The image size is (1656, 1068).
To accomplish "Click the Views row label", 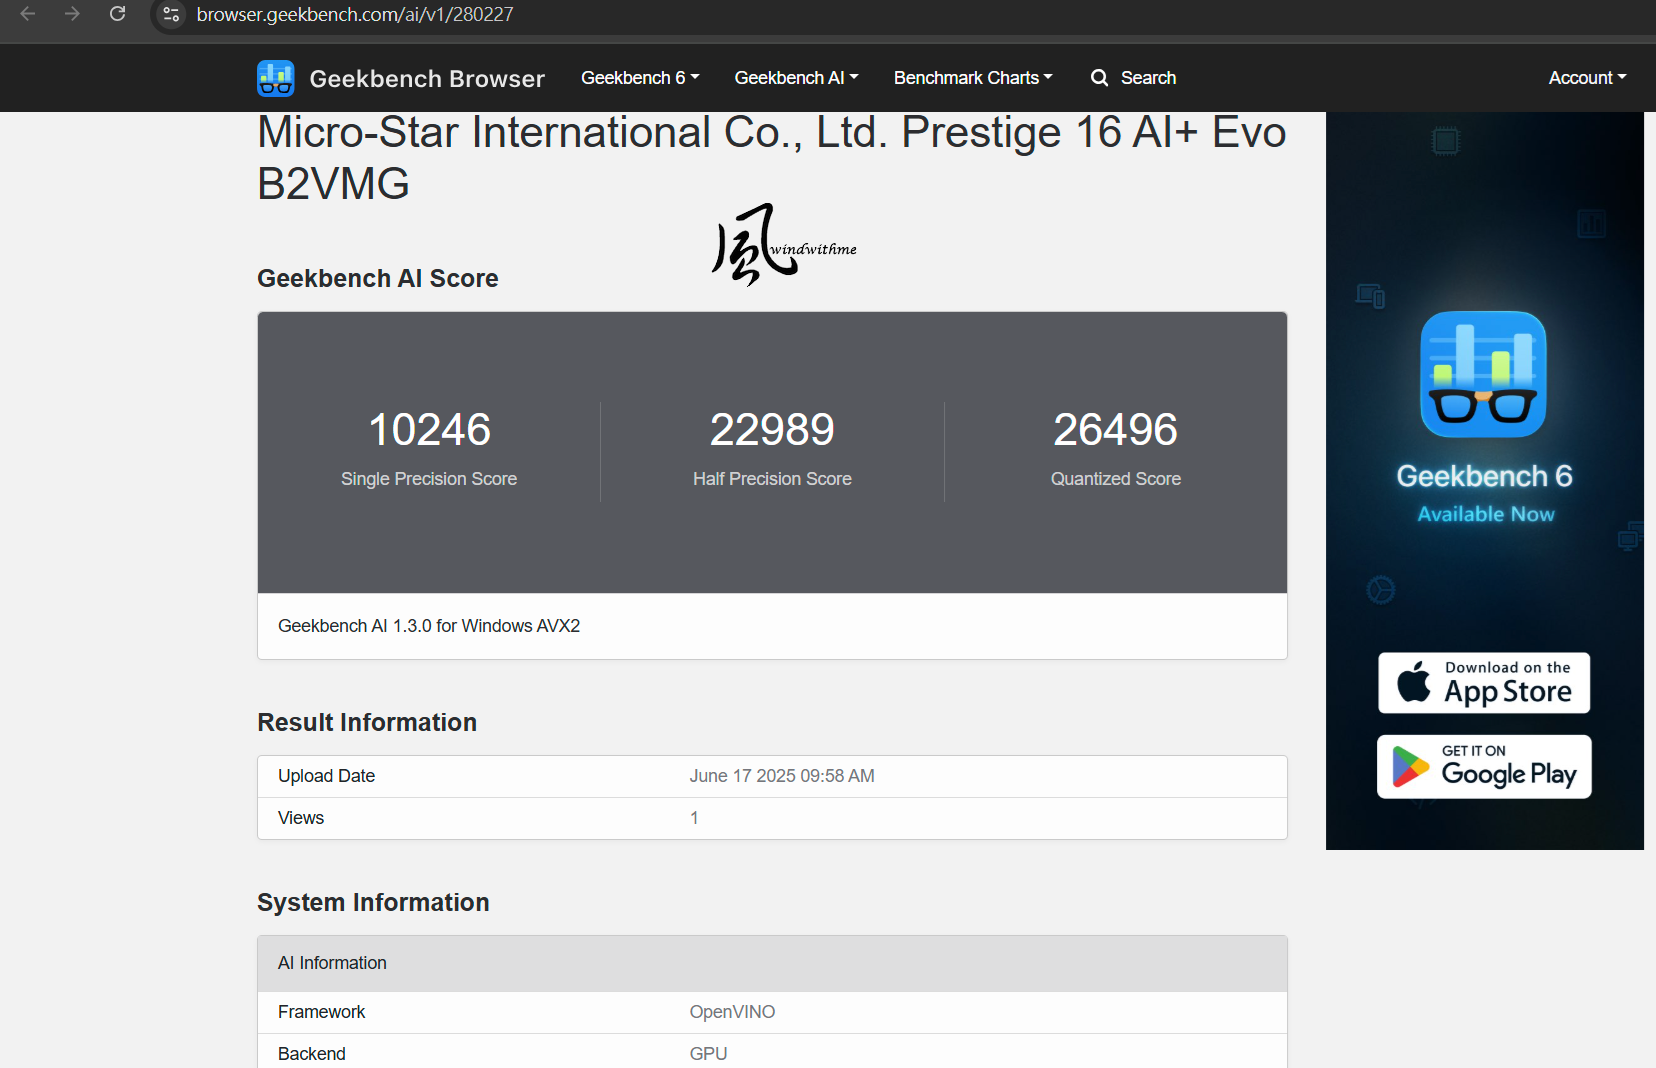I will point(301,818).
